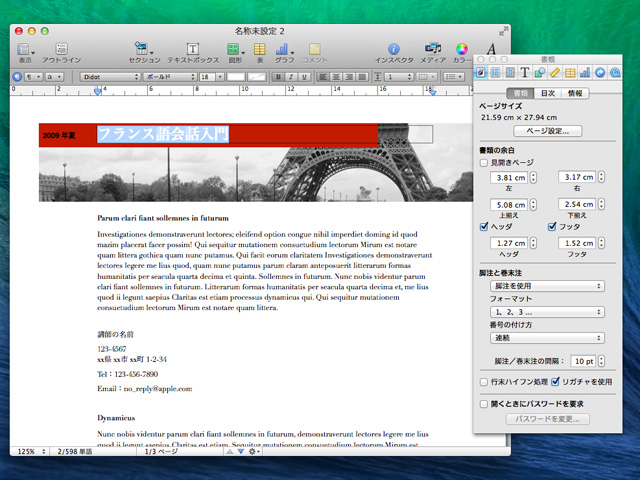Toggle the styles drawer blue button
Screen dimensions: 640x480
[17, 77]
